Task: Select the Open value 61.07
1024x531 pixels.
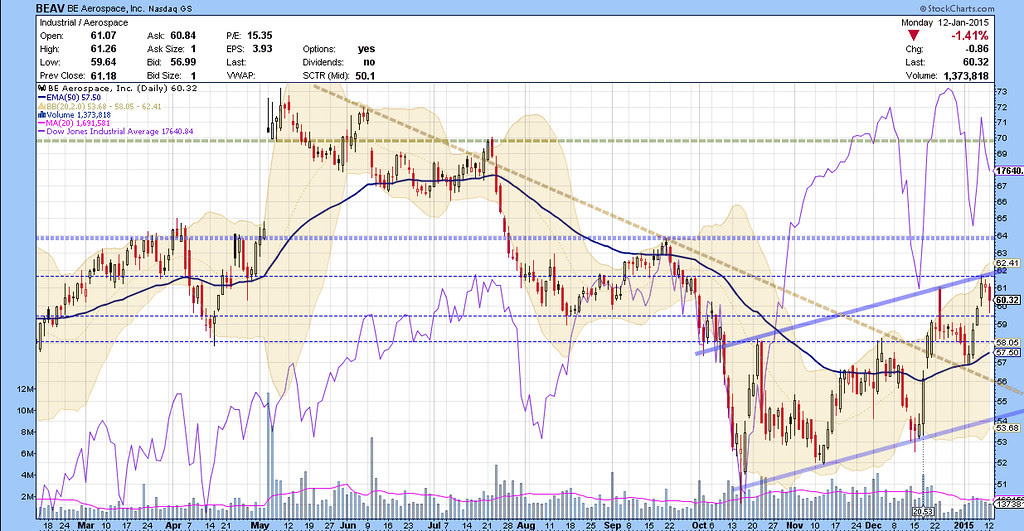Action: pyautogui.click(x=103, y=36)
